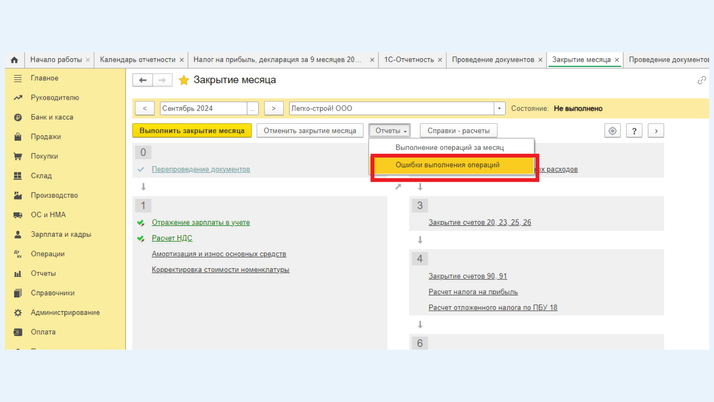Open Закрытие счетов 20, 23, 25, 26

(x=479, y=223)
